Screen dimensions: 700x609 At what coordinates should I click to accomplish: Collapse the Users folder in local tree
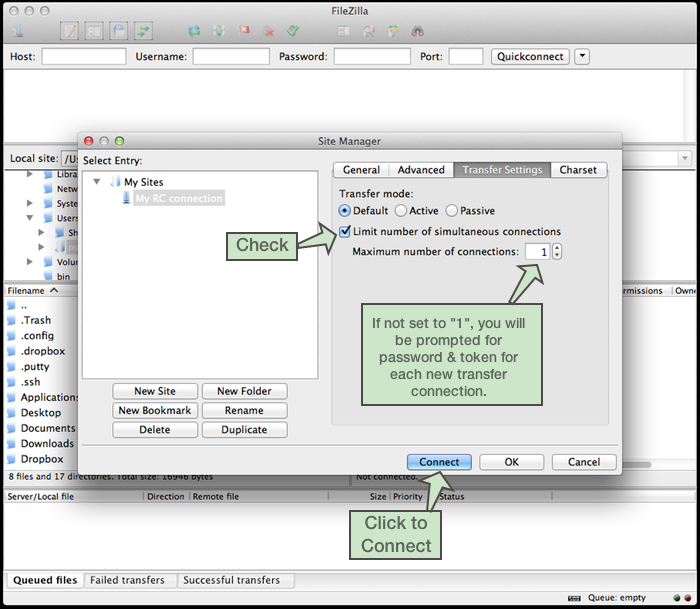(30, 218)
